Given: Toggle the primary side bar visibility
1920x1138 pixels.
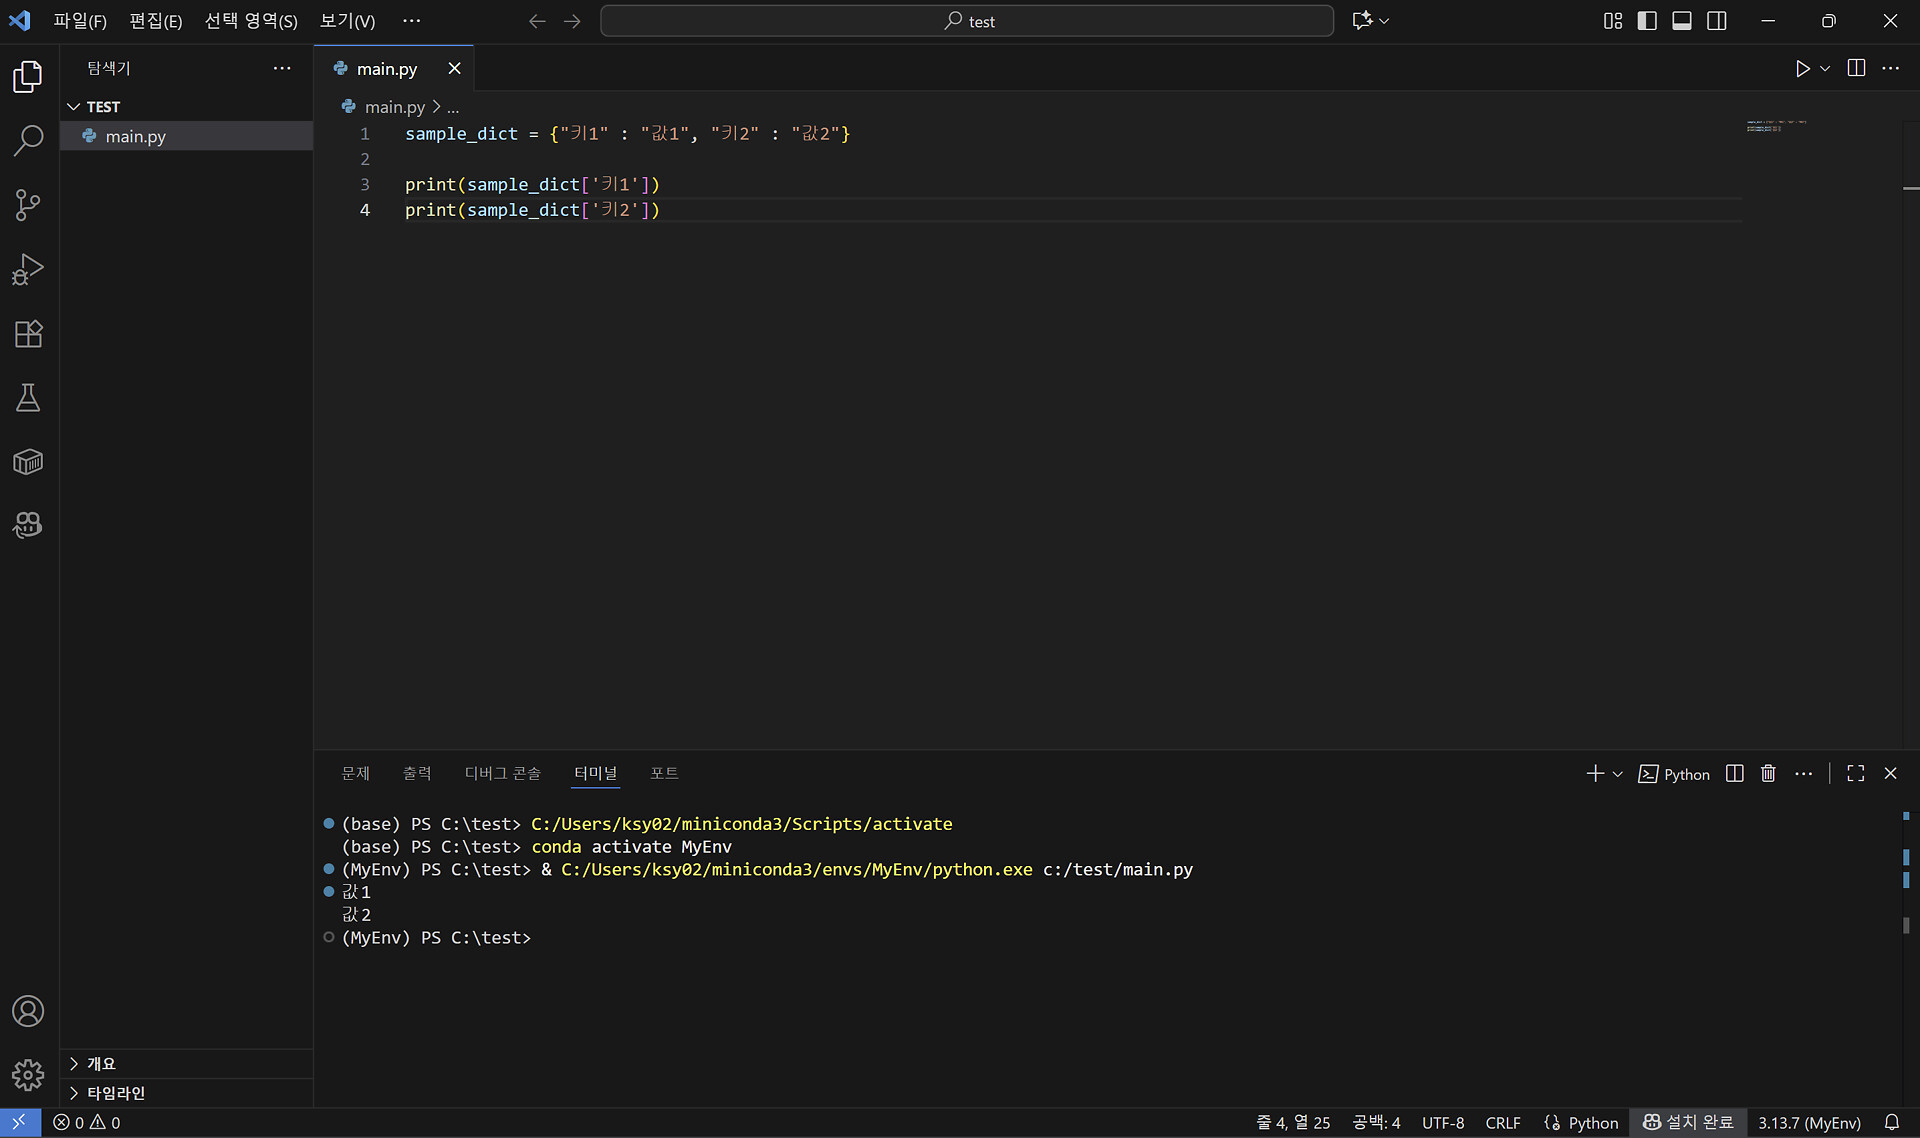Looking at the screenshot, I should tap(1647, 21).
